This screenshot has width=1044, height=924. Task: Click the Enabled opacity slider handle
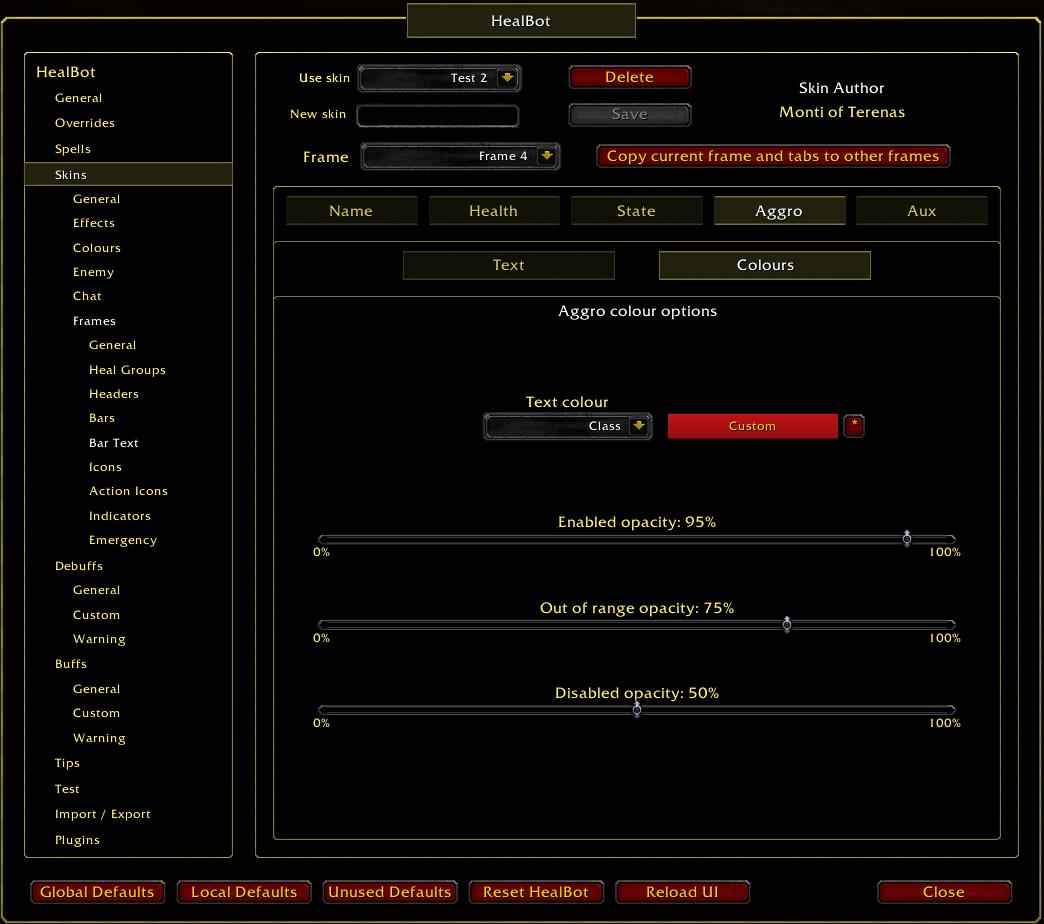(x=907, y=539)
